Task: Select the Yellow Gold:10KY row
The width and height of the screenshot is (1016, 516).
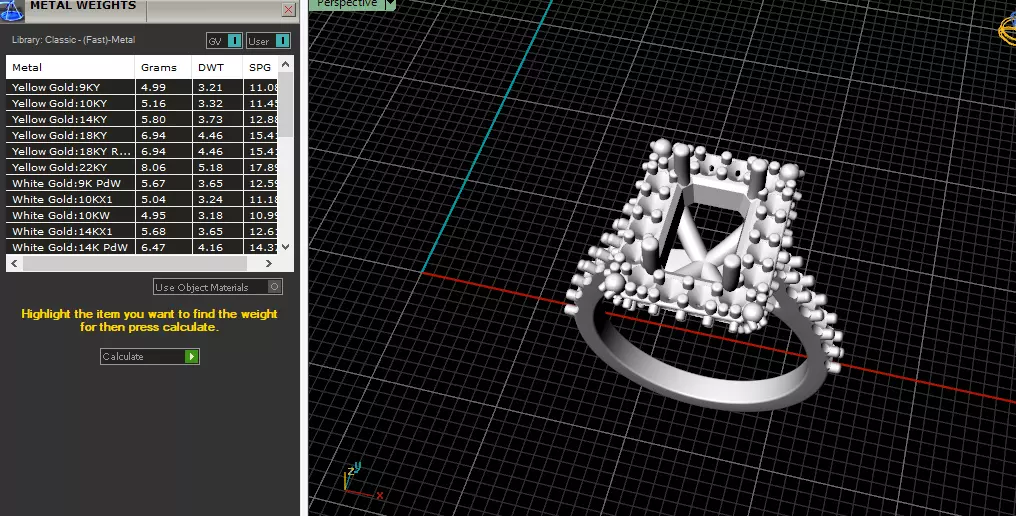Action: point(142,103)
